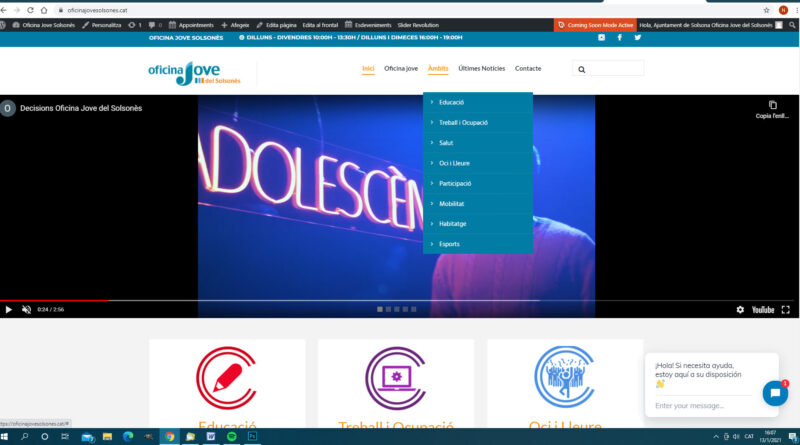
Task: Click the Facebook icon in top bar
Action: pos(620,37)
